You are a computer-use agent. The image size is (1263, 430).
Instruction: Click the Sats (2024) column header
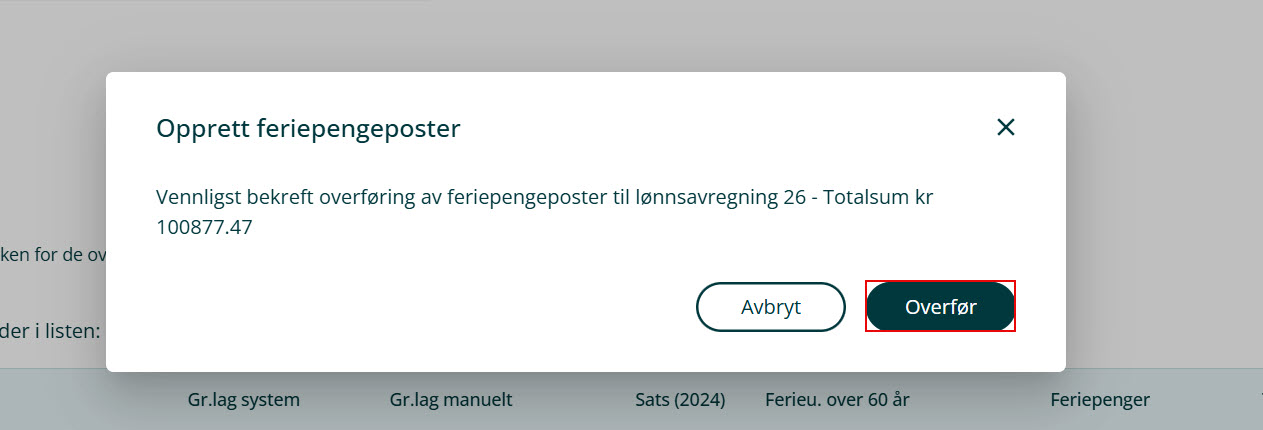[x=680, y=400]
